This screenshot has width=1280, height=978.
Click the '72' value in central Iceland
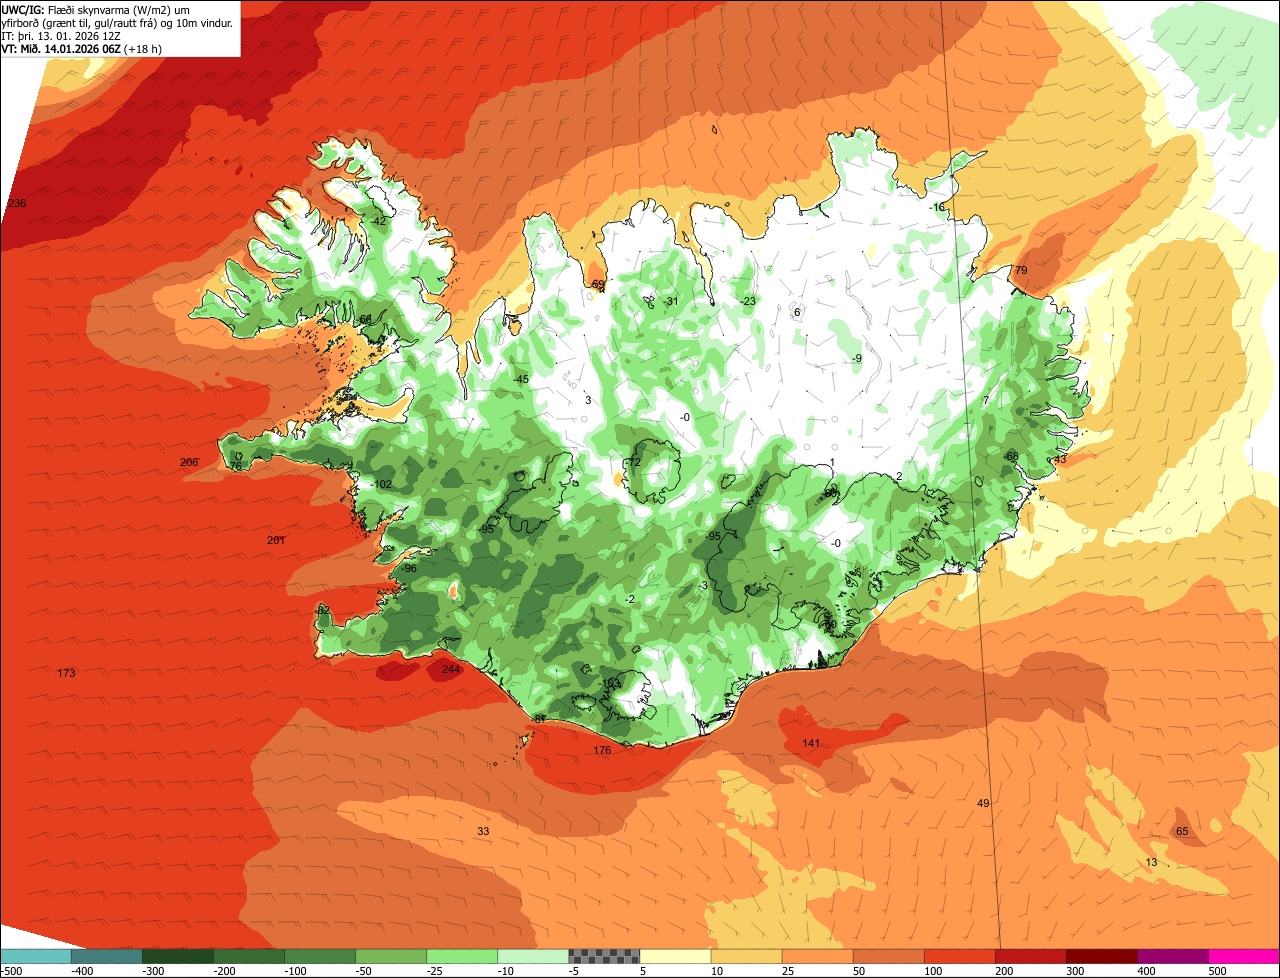634,462
